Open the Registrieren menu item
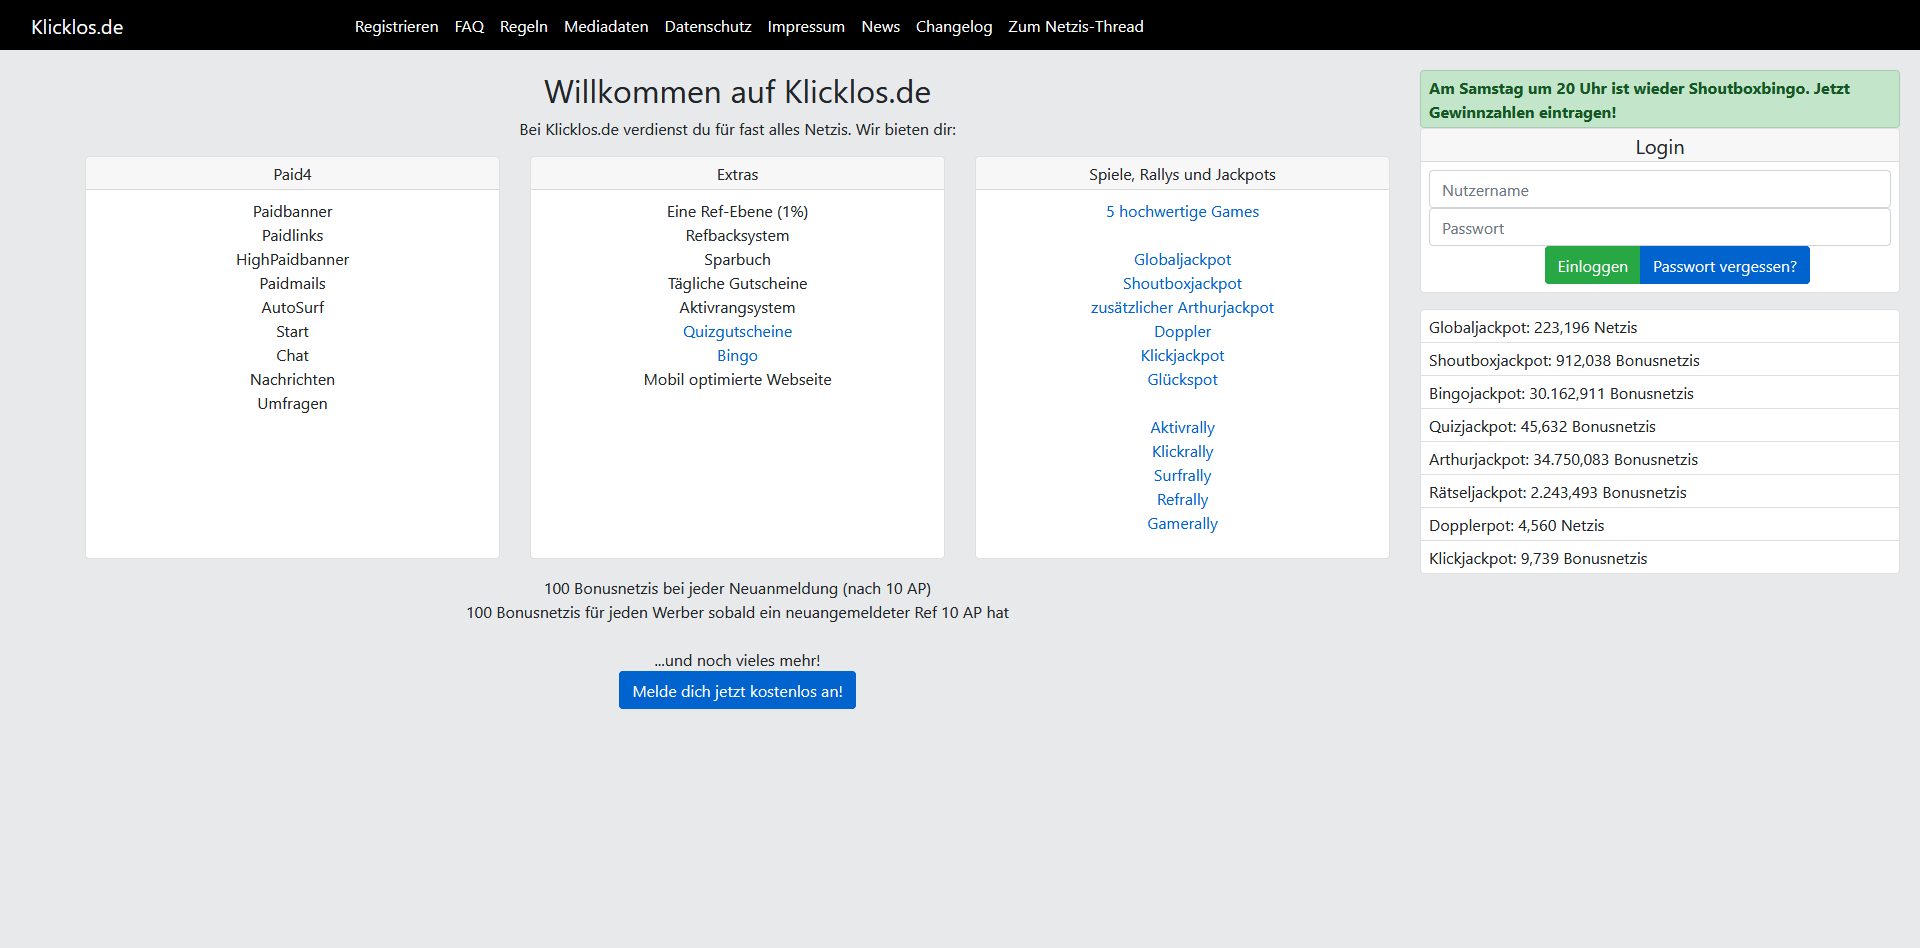The width and height of the screenshot is (1920, 948). click(x=396, y=27)
